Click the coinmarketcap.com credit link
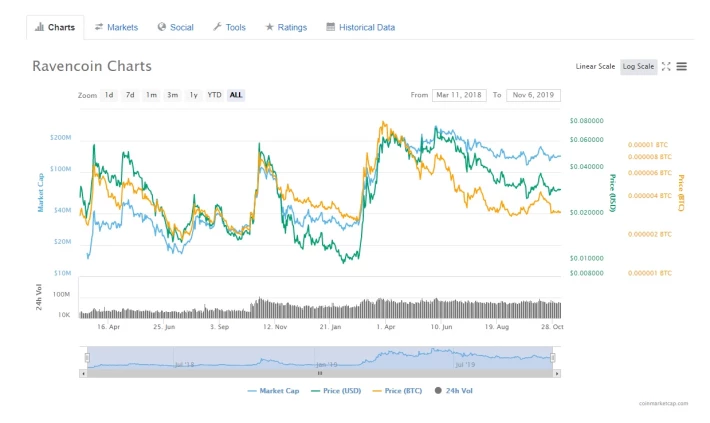The height and width of the screenshot is (423, 710). click(x=663, y=403)
